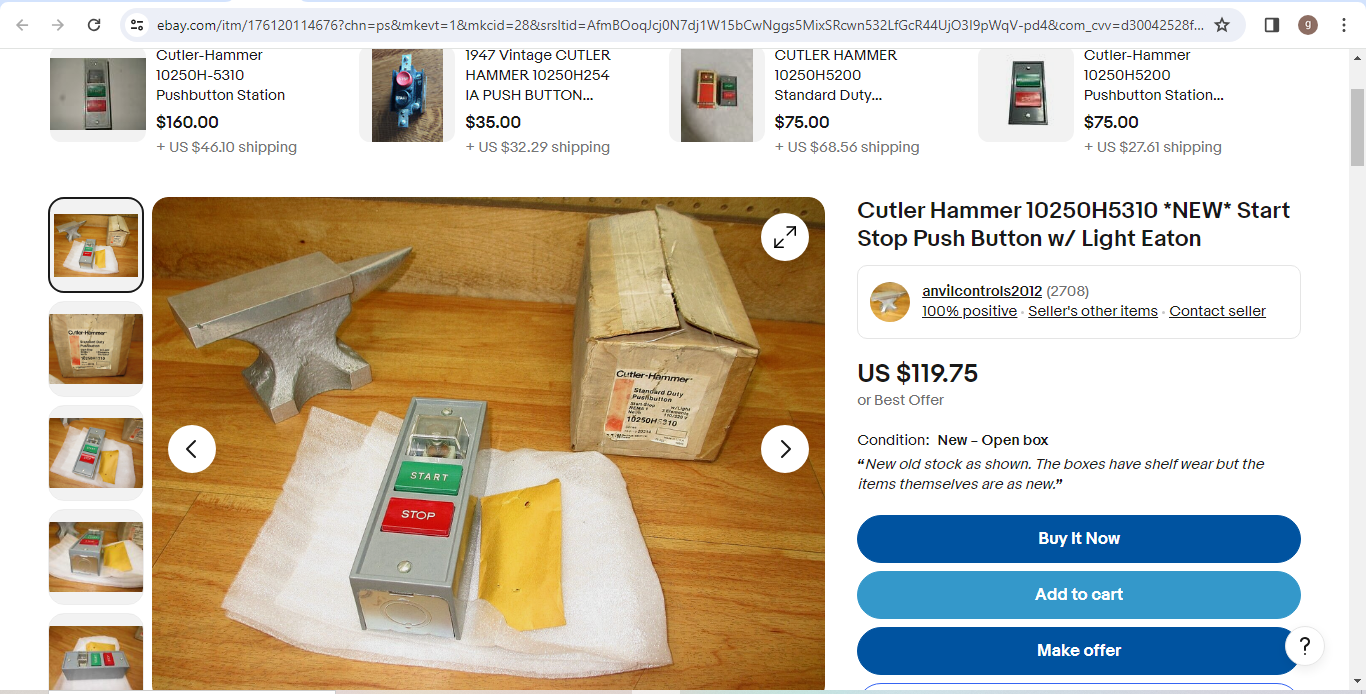The height and width of the screenshot is (694, 1366).
Task: Click the anvilcontrols2012 seller avatar
Action: click(890, 302)
